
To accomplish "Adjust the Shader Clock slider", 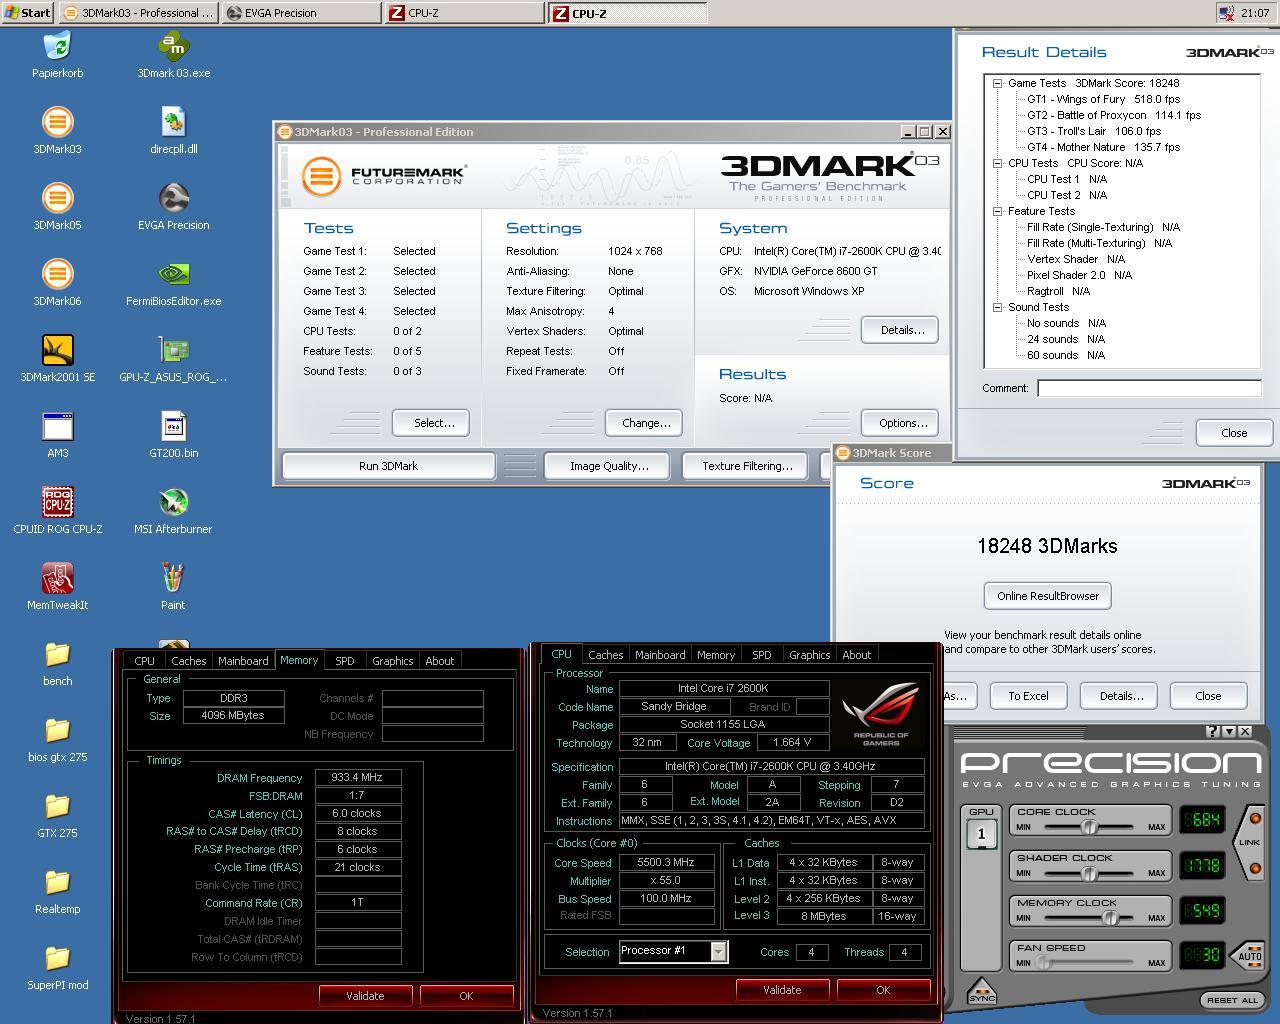I will point(1091,873).
